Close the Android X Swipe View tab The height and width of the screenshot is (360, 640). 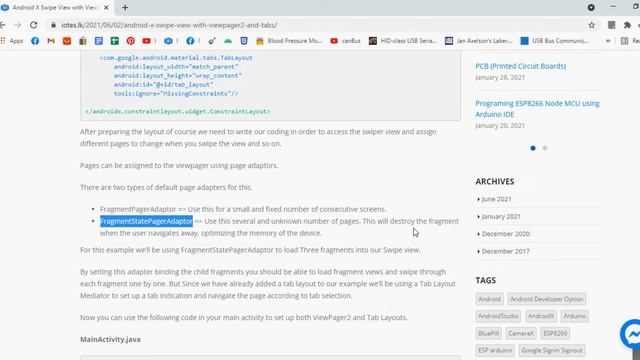106,7
